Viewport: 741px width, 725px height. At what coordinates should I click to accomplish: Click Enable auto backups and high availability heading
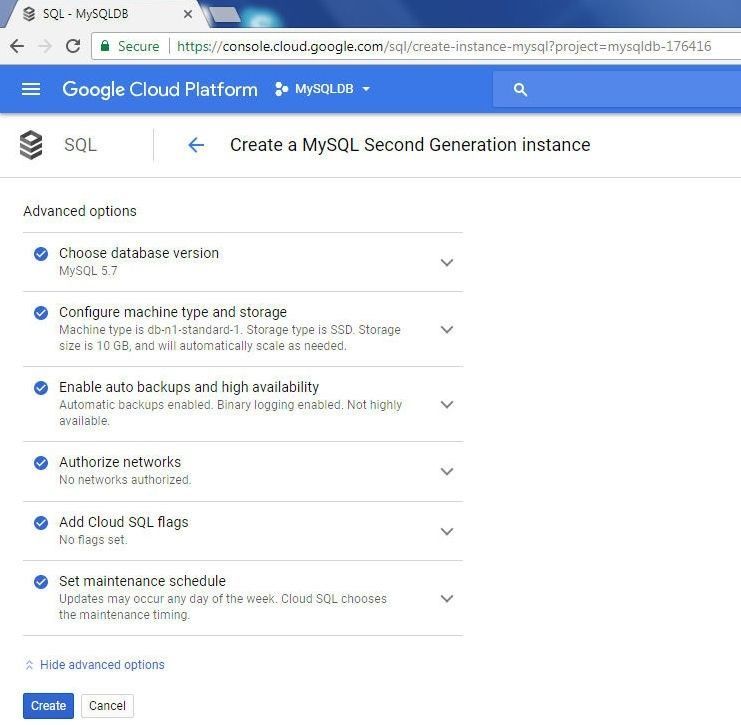pyautogui.click(x=189, y=387)
